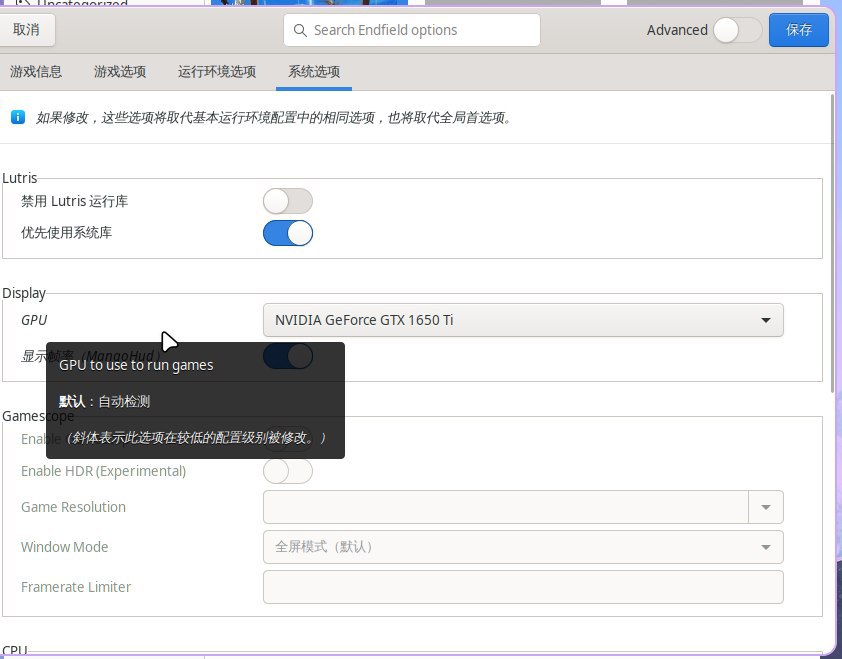Click the blue info icon beside the notice

click(17, 117)
